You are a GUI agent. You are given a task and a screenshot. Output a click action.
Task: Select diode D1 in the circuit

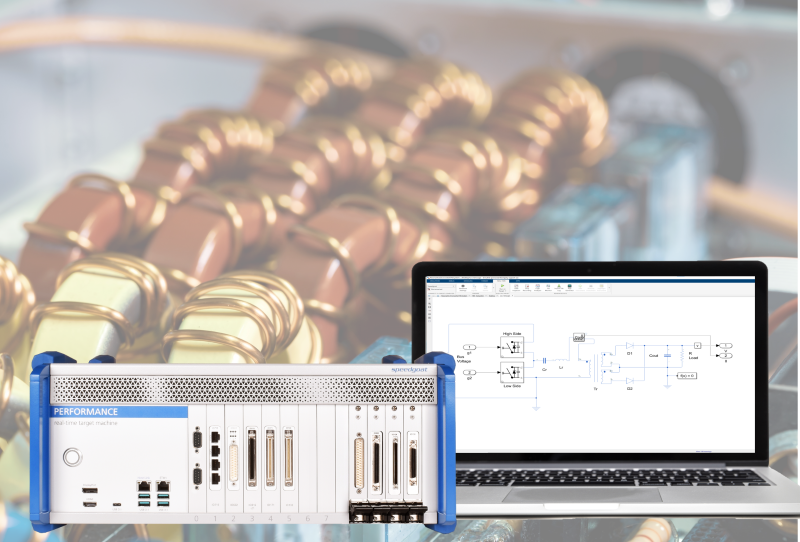[630, 346]
